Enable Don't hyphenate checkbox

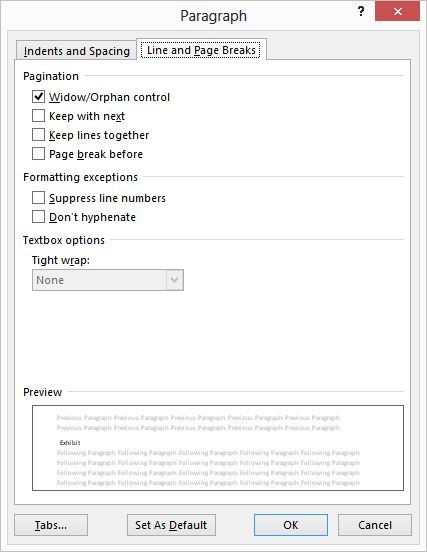[x=38, y=217]
